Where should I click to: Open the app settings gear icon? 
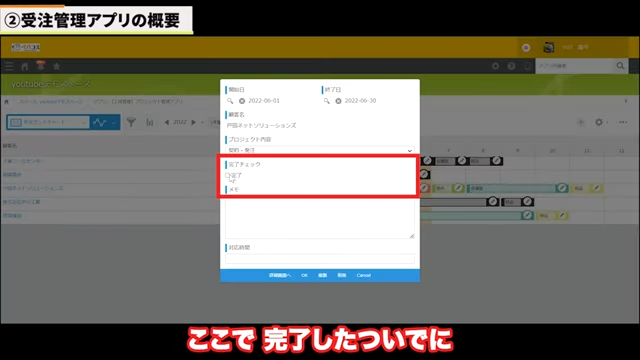click(599, 122)
